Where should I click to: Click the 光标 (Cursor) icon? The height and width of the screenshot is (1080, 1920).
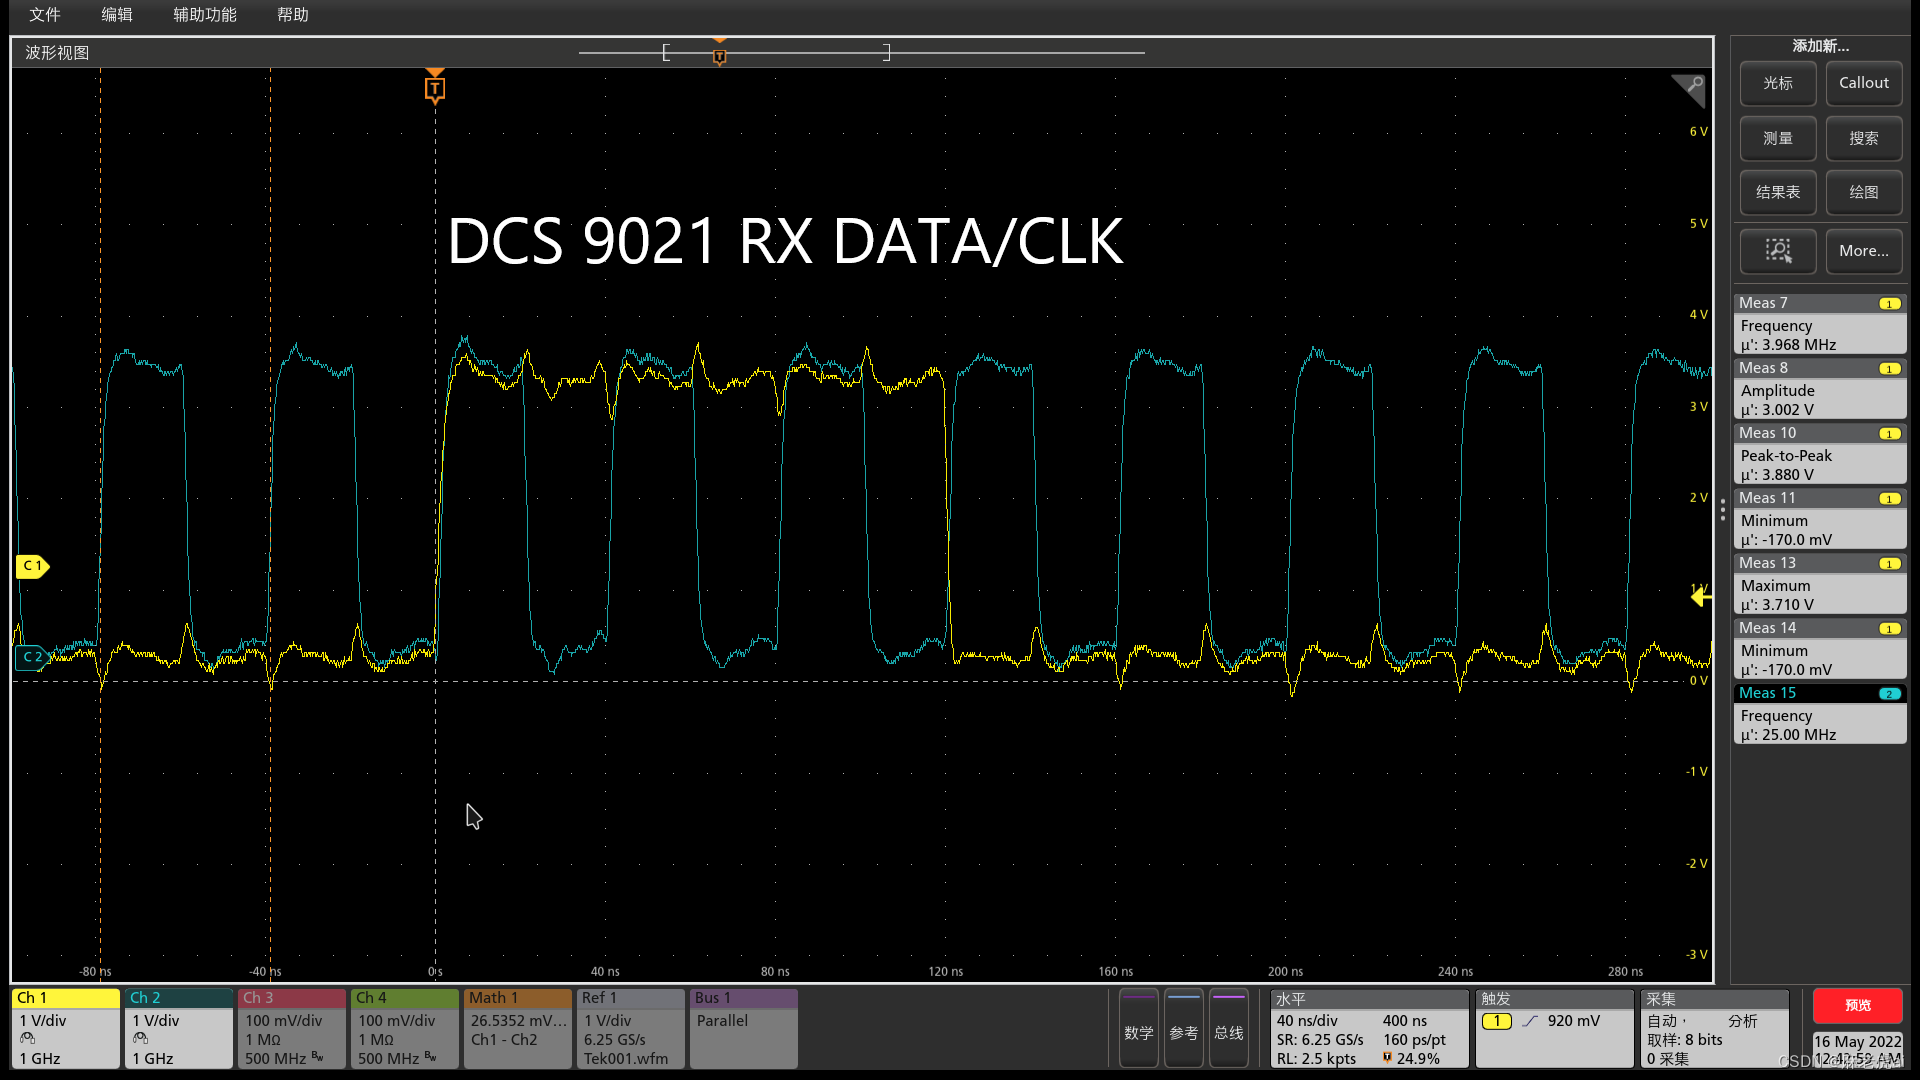click(1778, 83)
